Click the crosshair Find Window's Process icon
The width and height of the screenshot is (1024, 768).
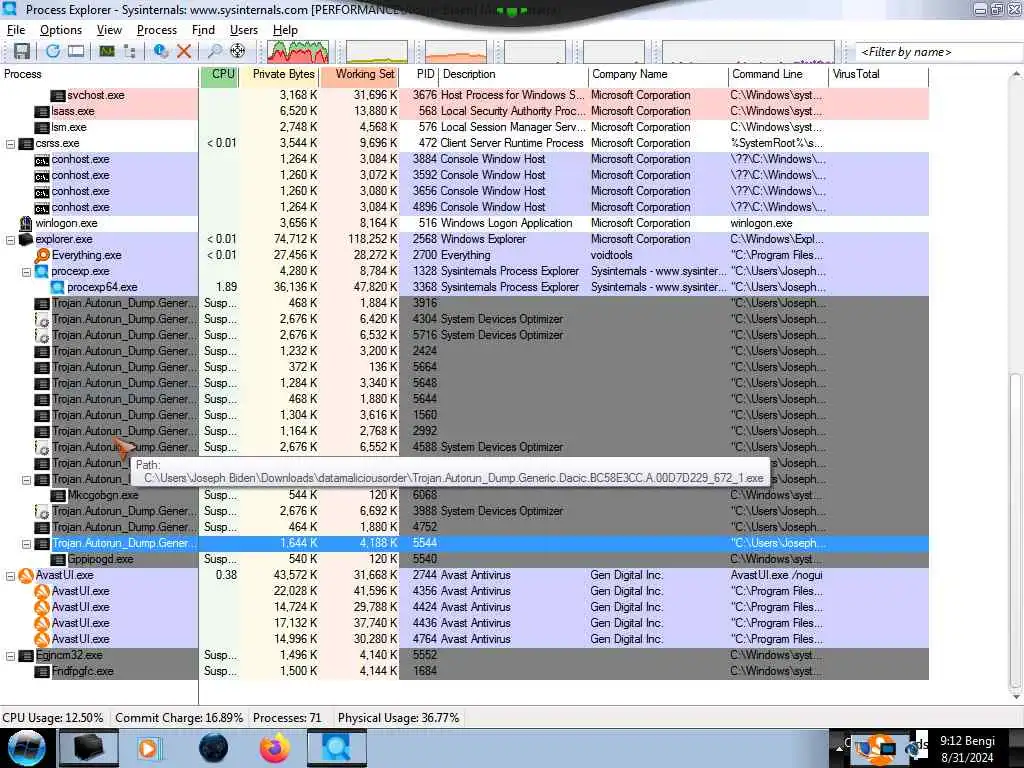[238, 52]
